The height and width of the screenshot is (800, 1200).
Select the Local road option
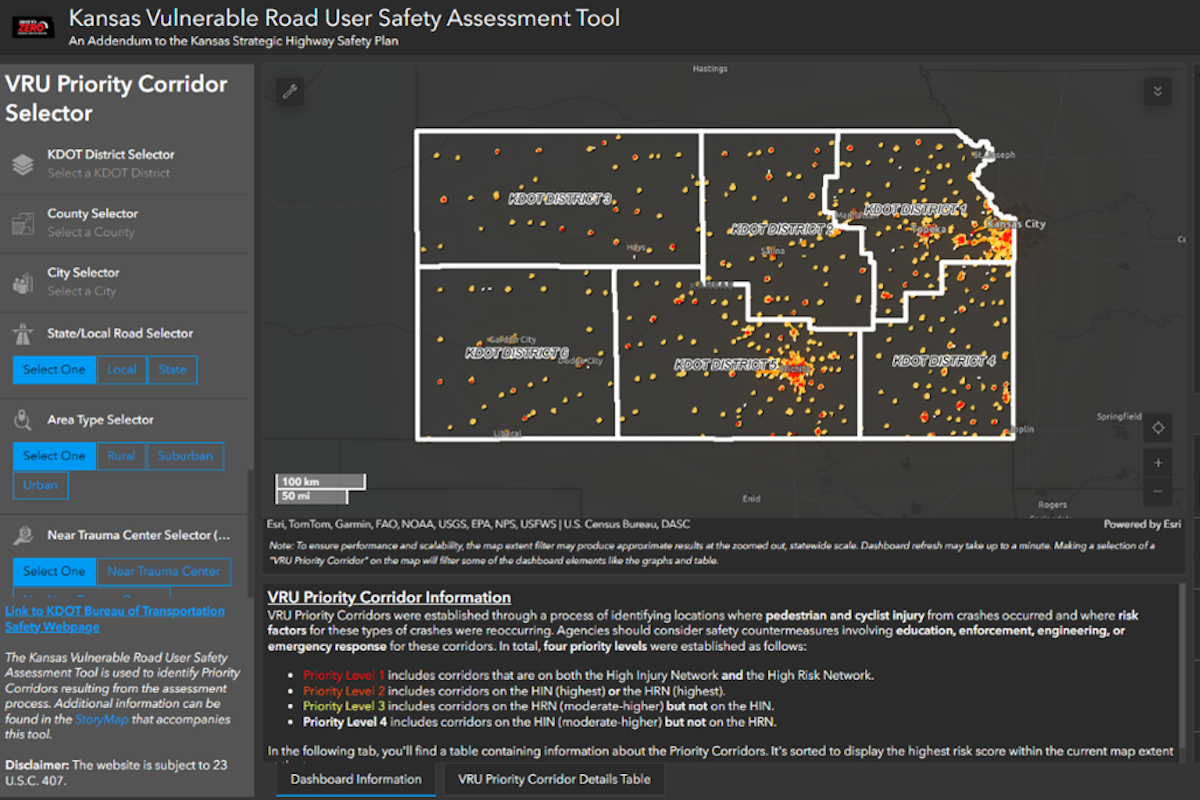(x=121, y=370)
